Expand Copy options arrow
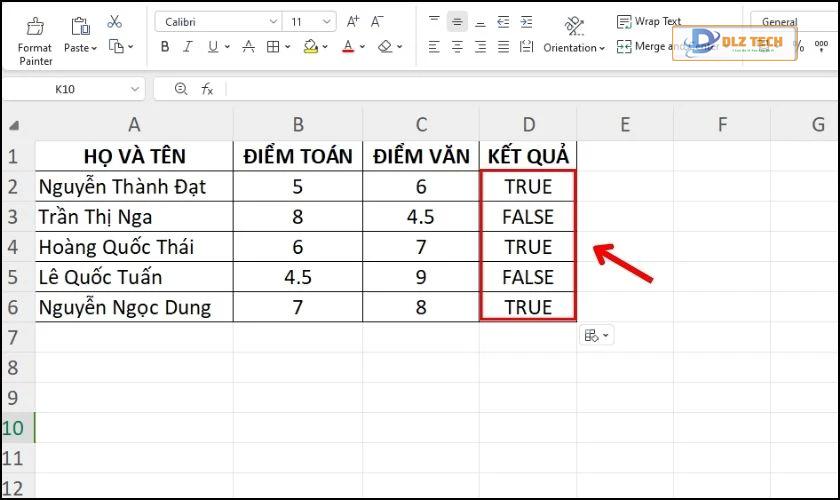 [x=131, y=47]
